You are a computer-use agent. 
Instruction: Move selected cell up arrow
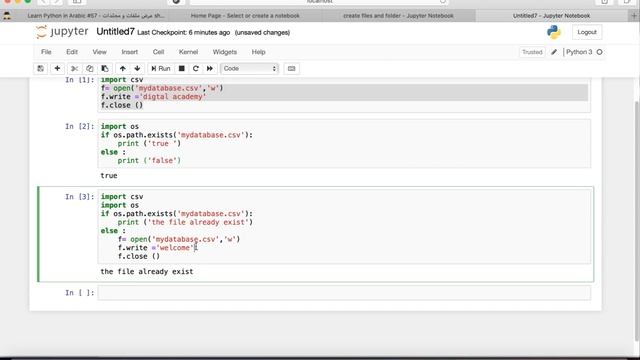pos(122,69)
